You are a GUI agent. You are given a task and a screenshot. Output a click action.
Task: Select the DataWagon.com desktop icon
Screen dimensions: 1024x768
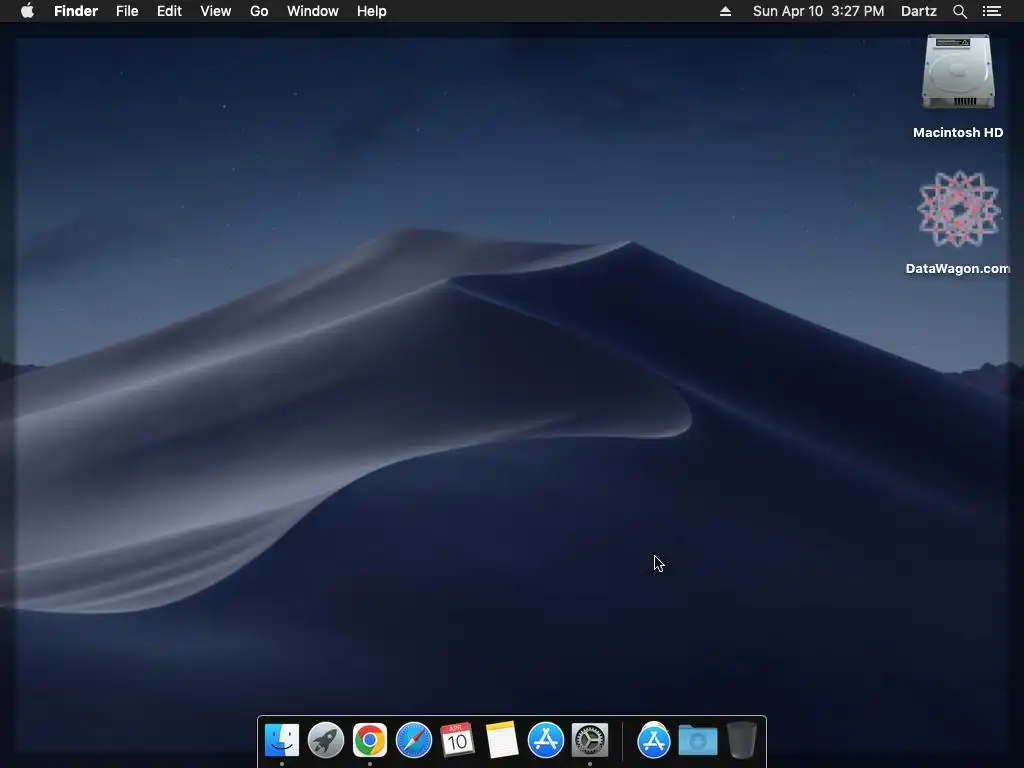tap(958, 209)
